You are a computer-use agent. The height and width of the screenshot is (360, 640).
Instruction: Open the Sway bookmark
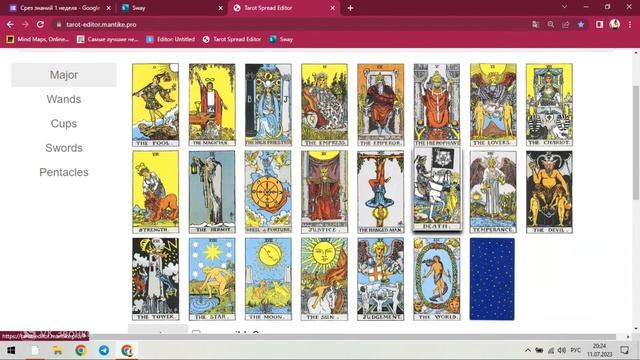click(281, 39)
